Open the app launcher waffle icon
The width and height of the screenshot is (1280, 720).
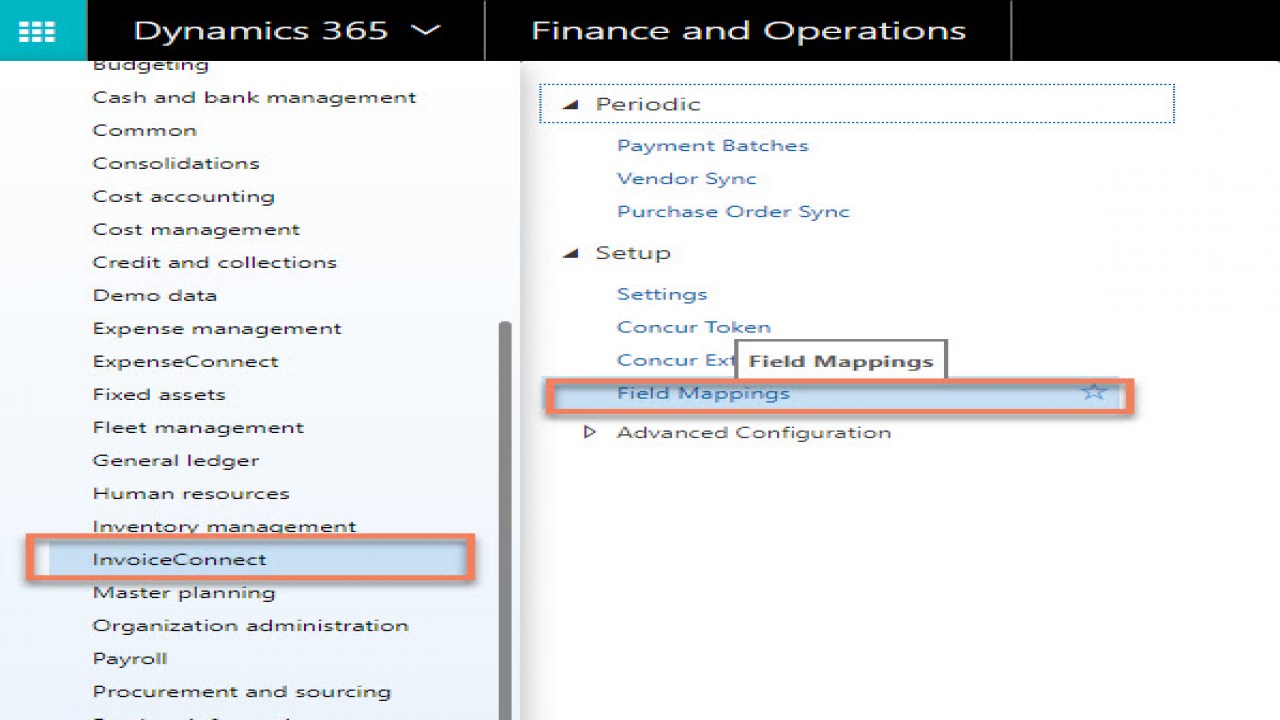(38, 31)
